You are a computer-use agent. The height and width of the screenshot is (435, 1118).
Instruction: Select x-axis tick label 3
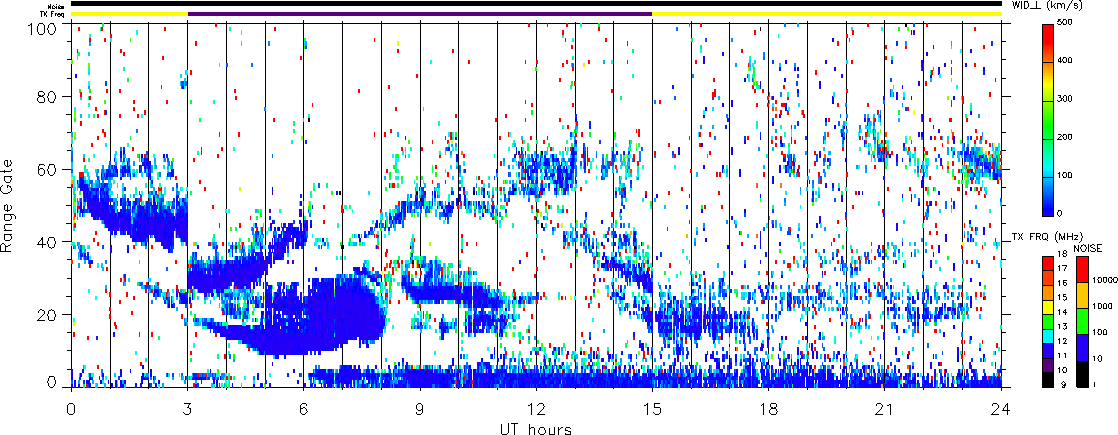click(x=188, y=409)
